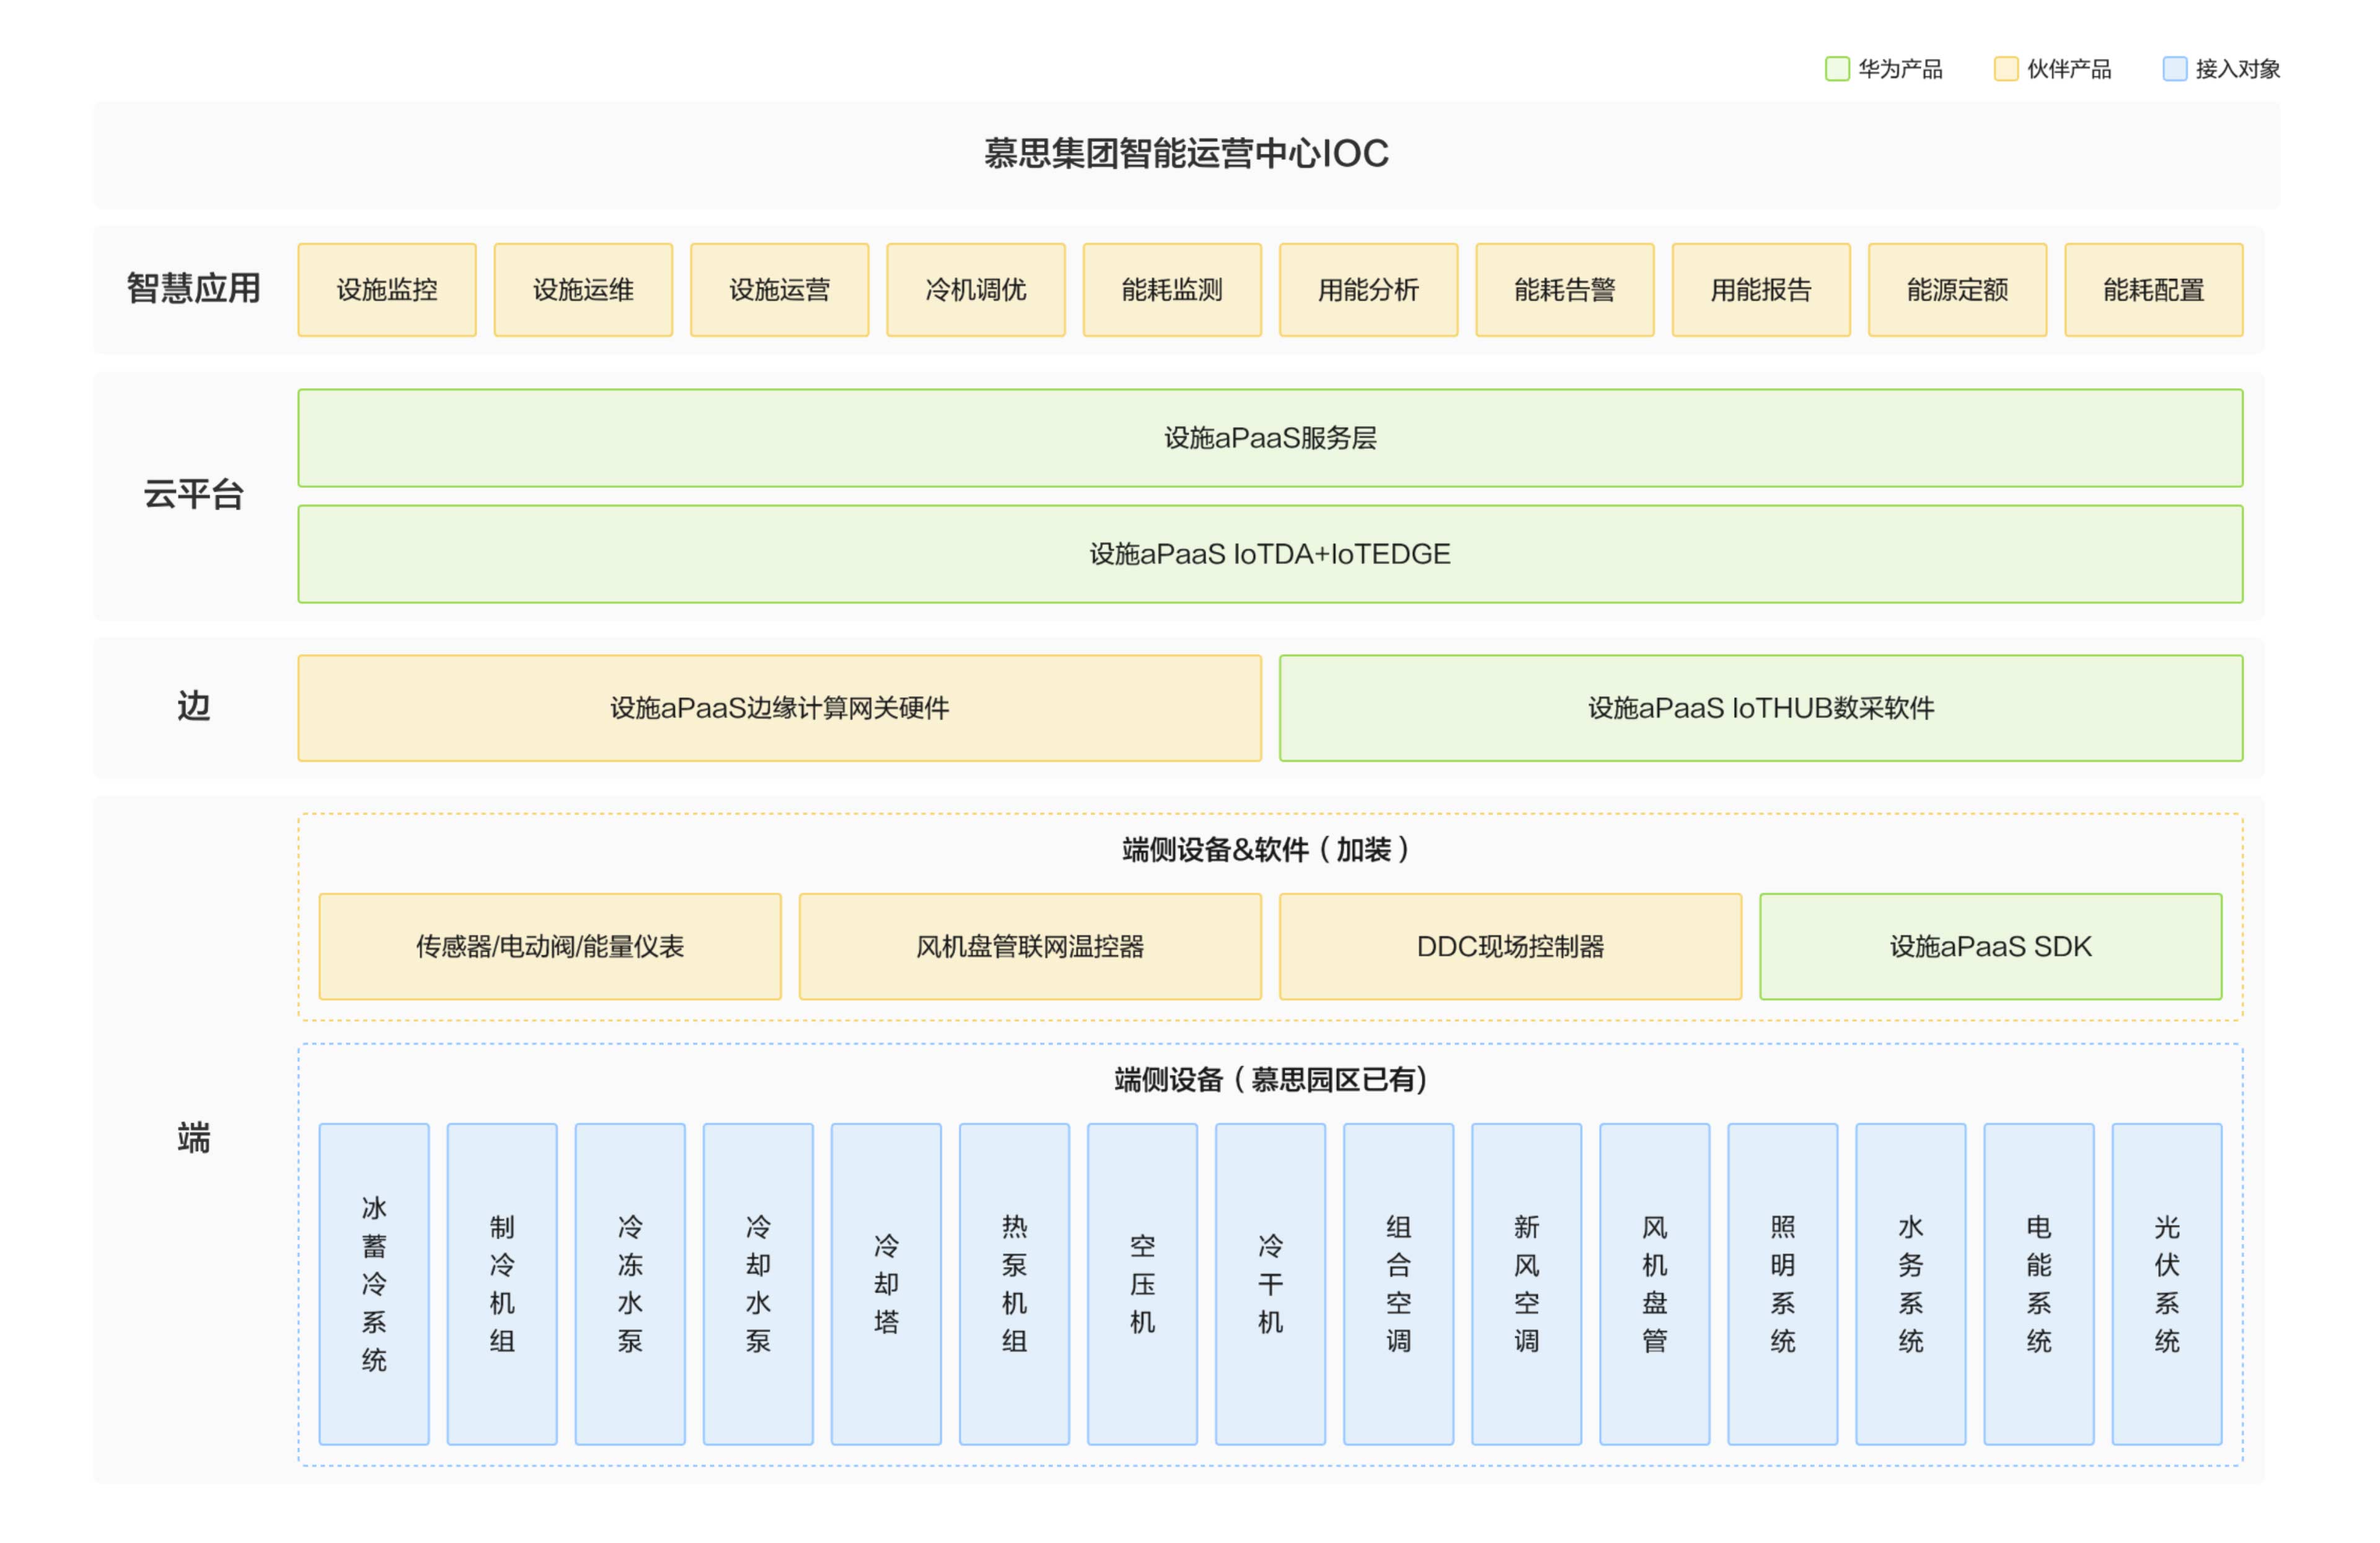Click the 华为产品 legend text
The image size is (2380, 1543).
(x=1900, y=69)
